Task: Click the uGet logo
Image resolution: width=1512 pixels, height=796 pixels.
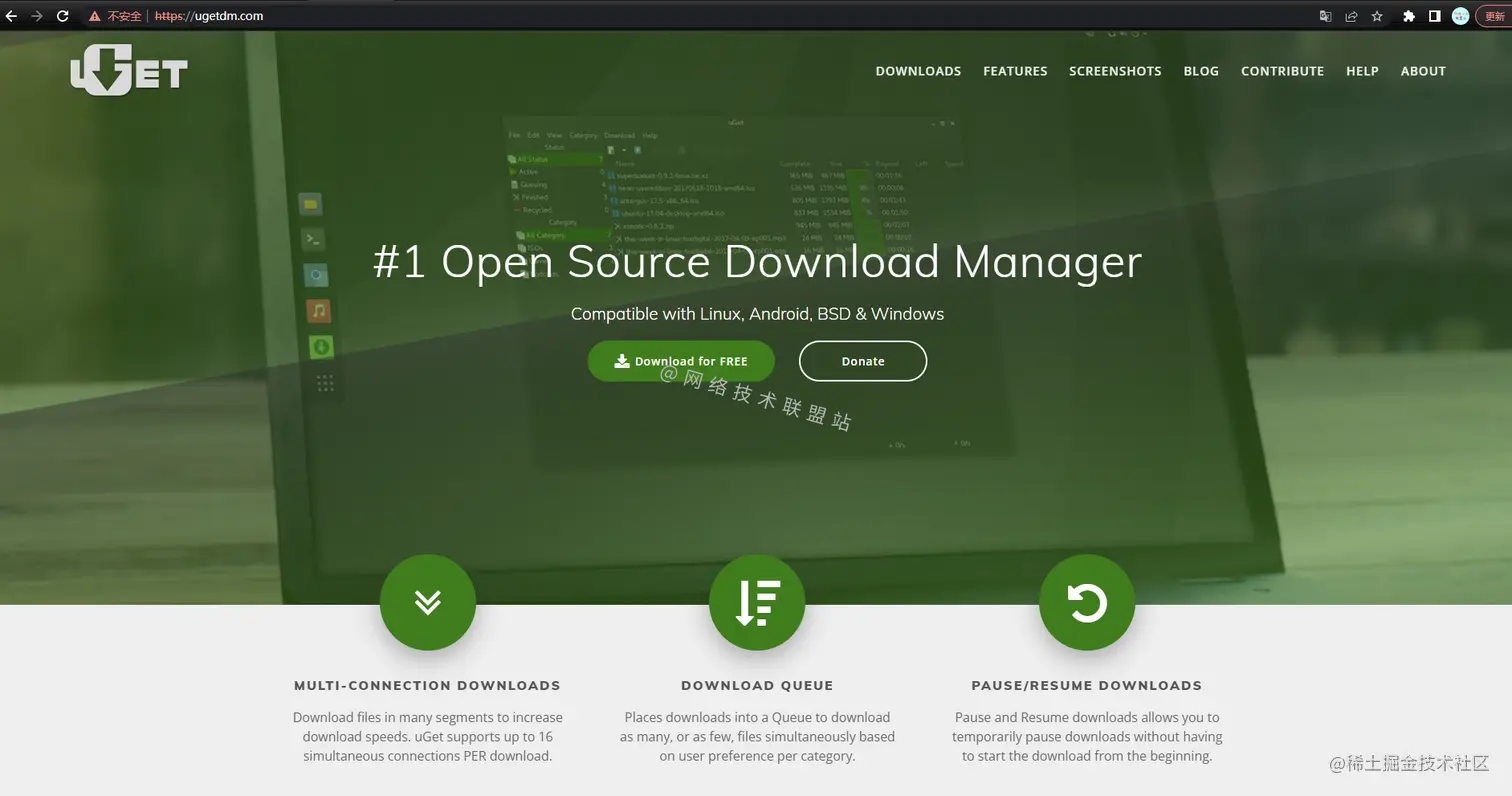Action: click(x=129, y=70)
